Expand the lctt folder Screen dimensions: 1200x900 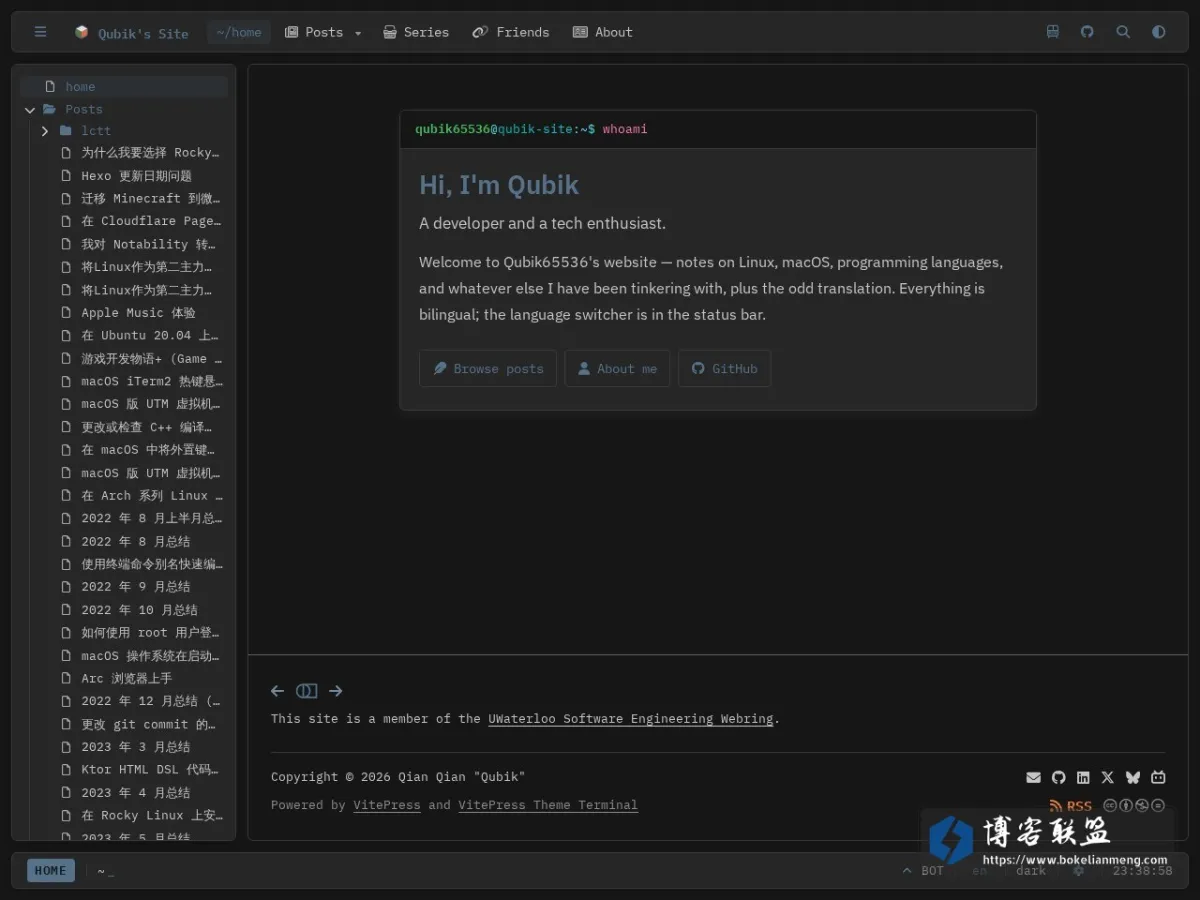(45, 131)
